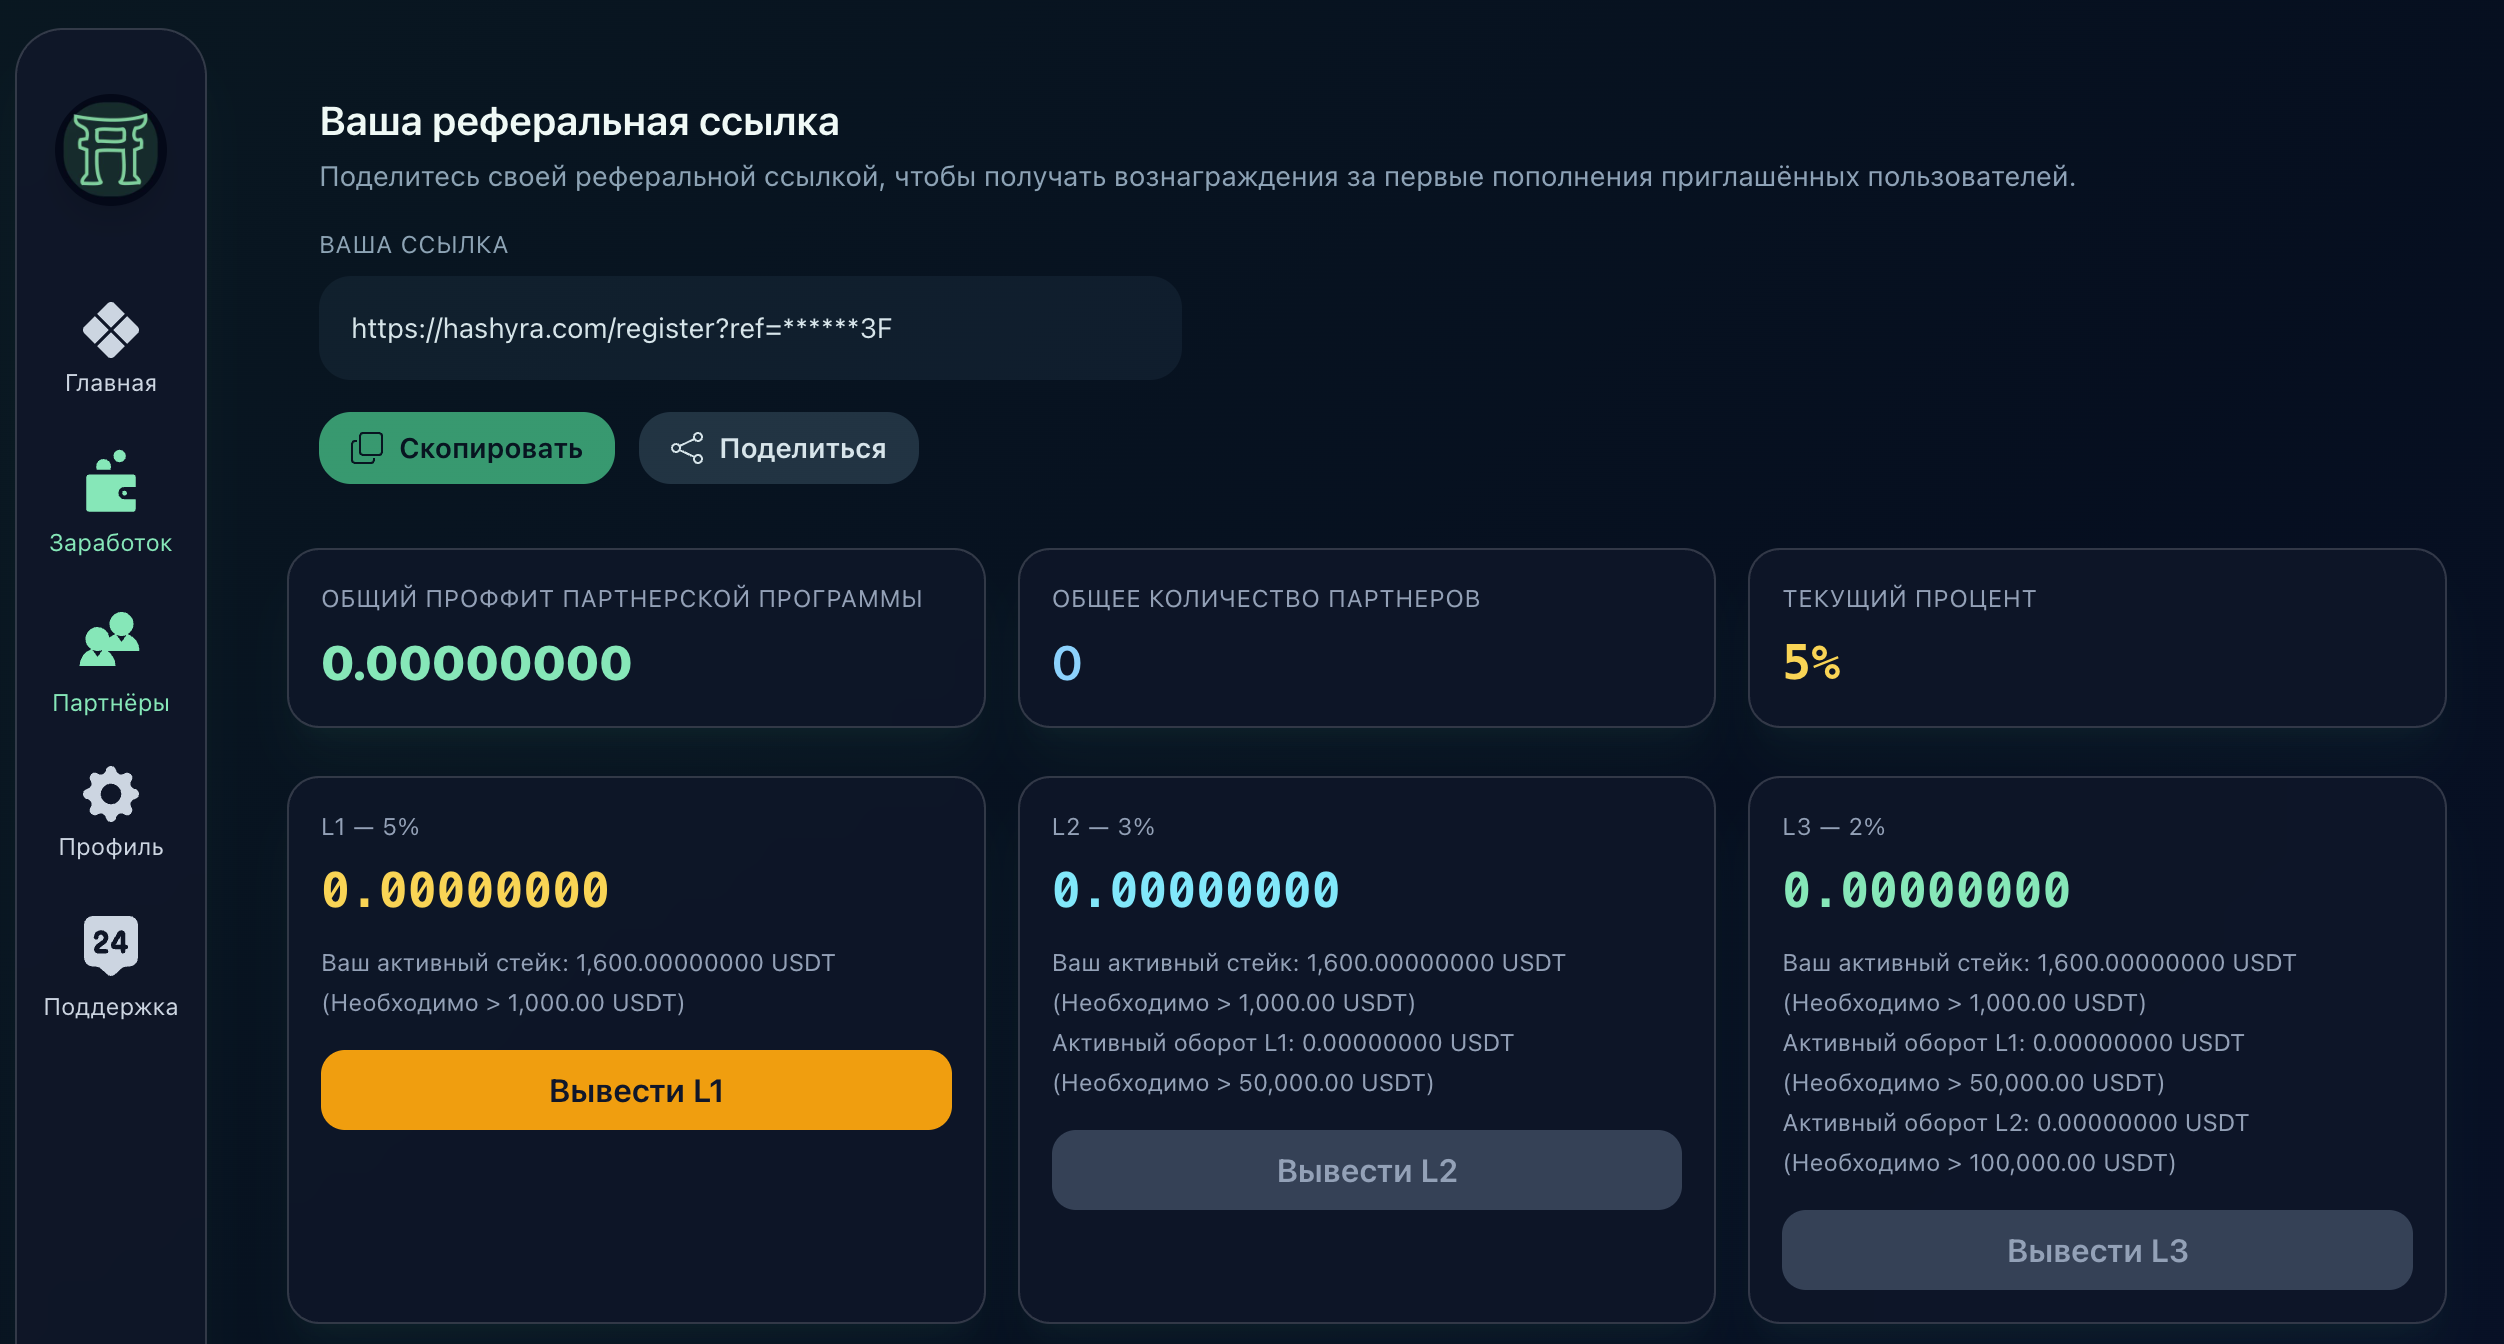Click the Hashyra torii gate logo
The height and width of the screenshot is (1344, 2504).
(111, 150)
